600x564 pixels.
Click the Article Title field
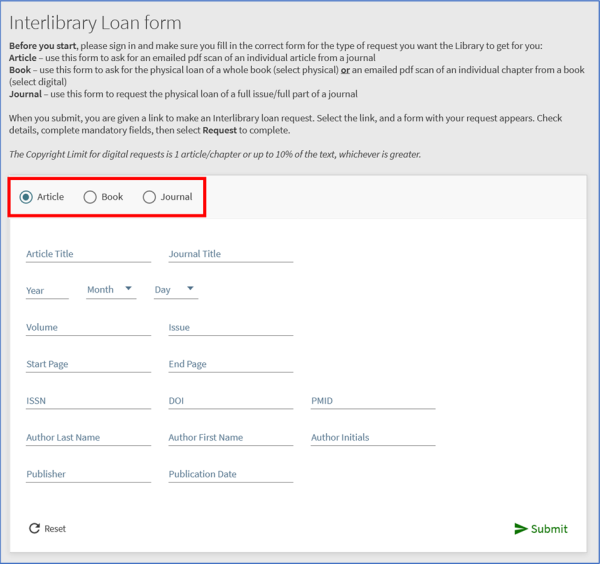coord(88,254)
